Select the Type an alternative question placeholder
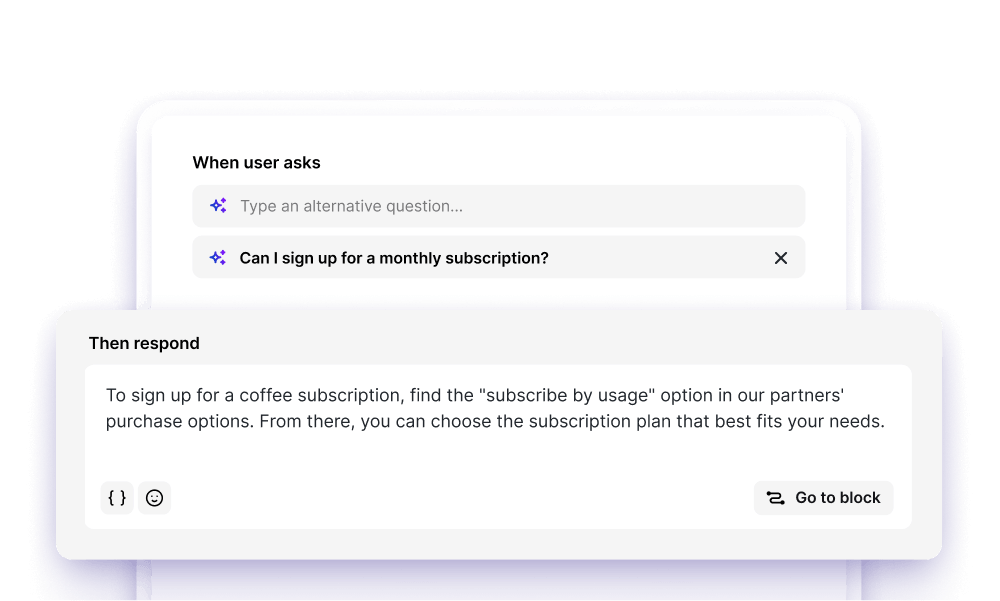 pyautogui.click(x=351, y=206)
